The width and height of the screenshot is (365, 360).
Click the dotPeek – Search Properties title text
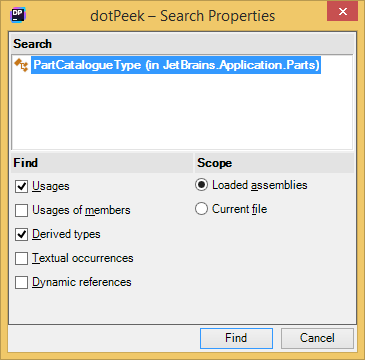point(183,16)
